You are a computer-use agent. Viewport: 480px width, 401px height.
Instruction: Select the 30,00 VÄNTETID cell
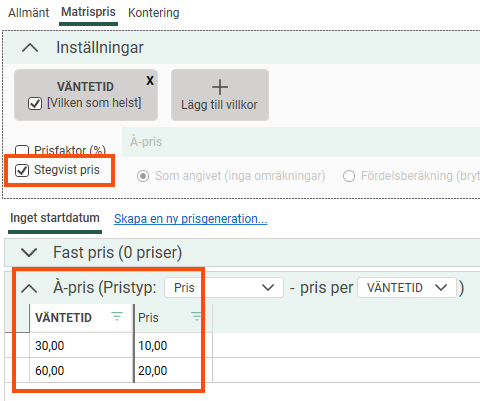(81, 345)
